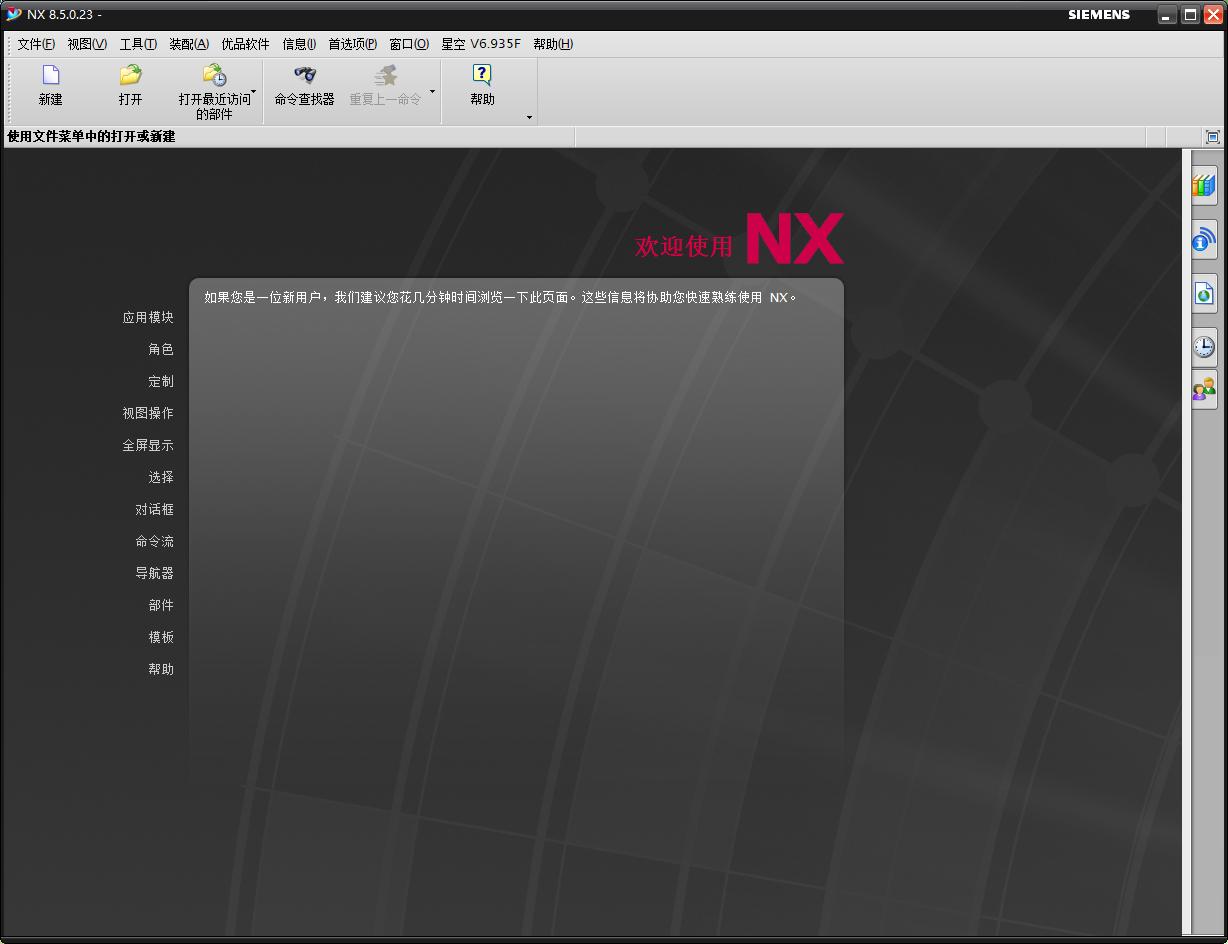Open the Web Browser palette icon
Screen dimensions: 1228x944
point(1204,292)
